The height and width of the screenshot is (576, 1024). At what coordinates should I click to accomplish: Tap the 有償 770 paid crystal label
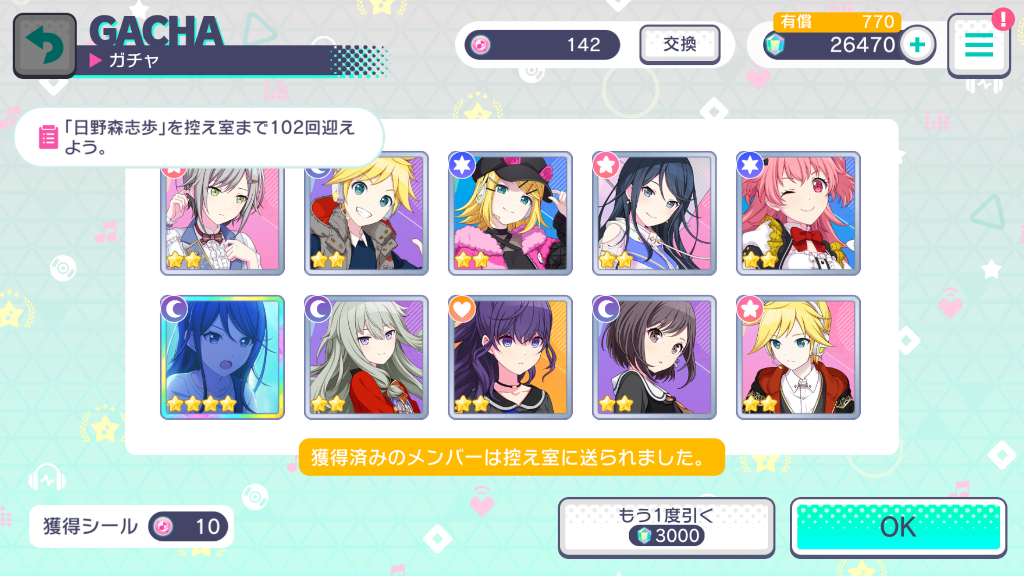point(837,22)
